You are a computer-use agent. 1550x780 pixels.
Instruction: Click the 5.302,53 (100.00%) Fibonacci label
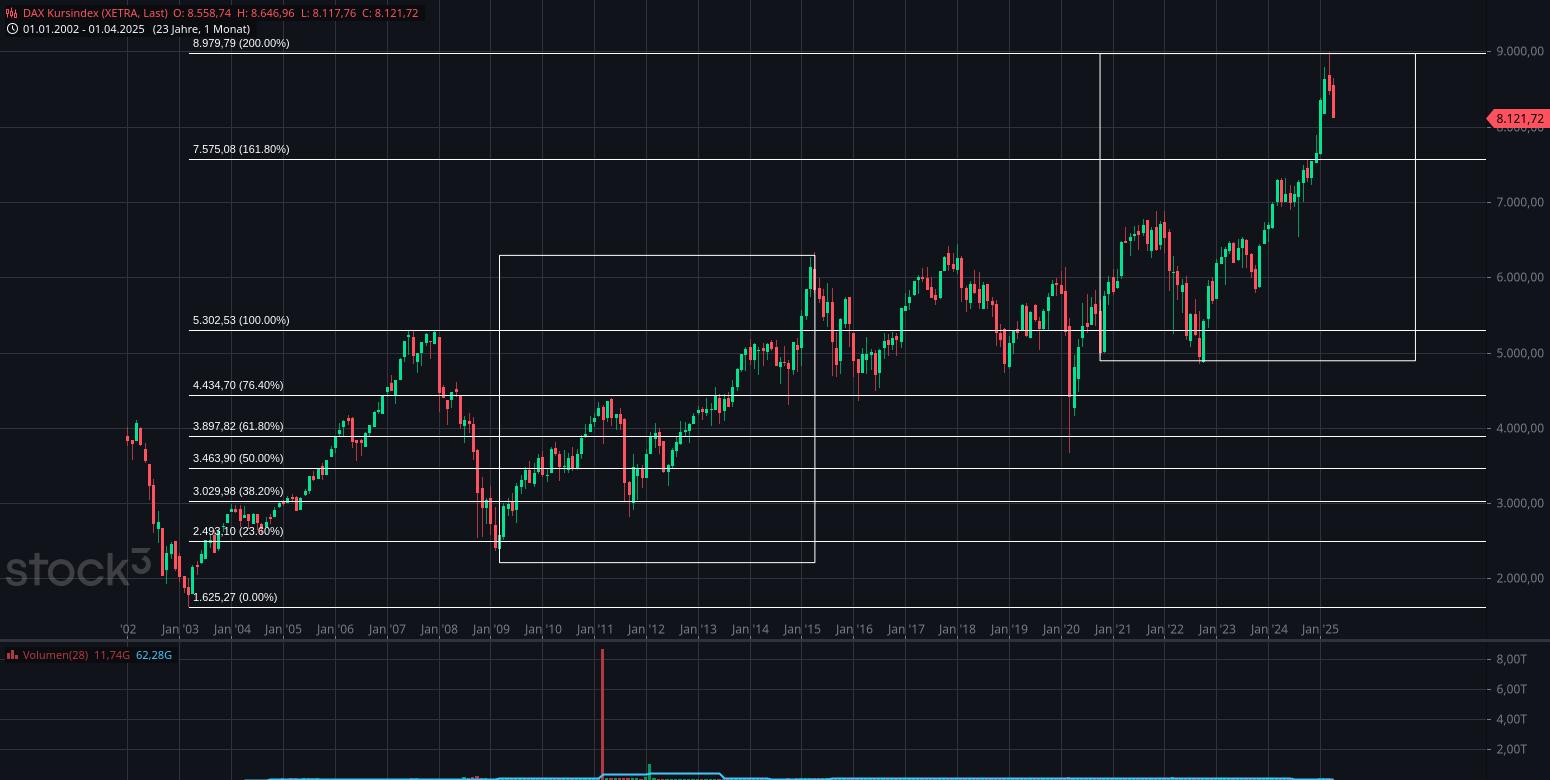(241, 321)
